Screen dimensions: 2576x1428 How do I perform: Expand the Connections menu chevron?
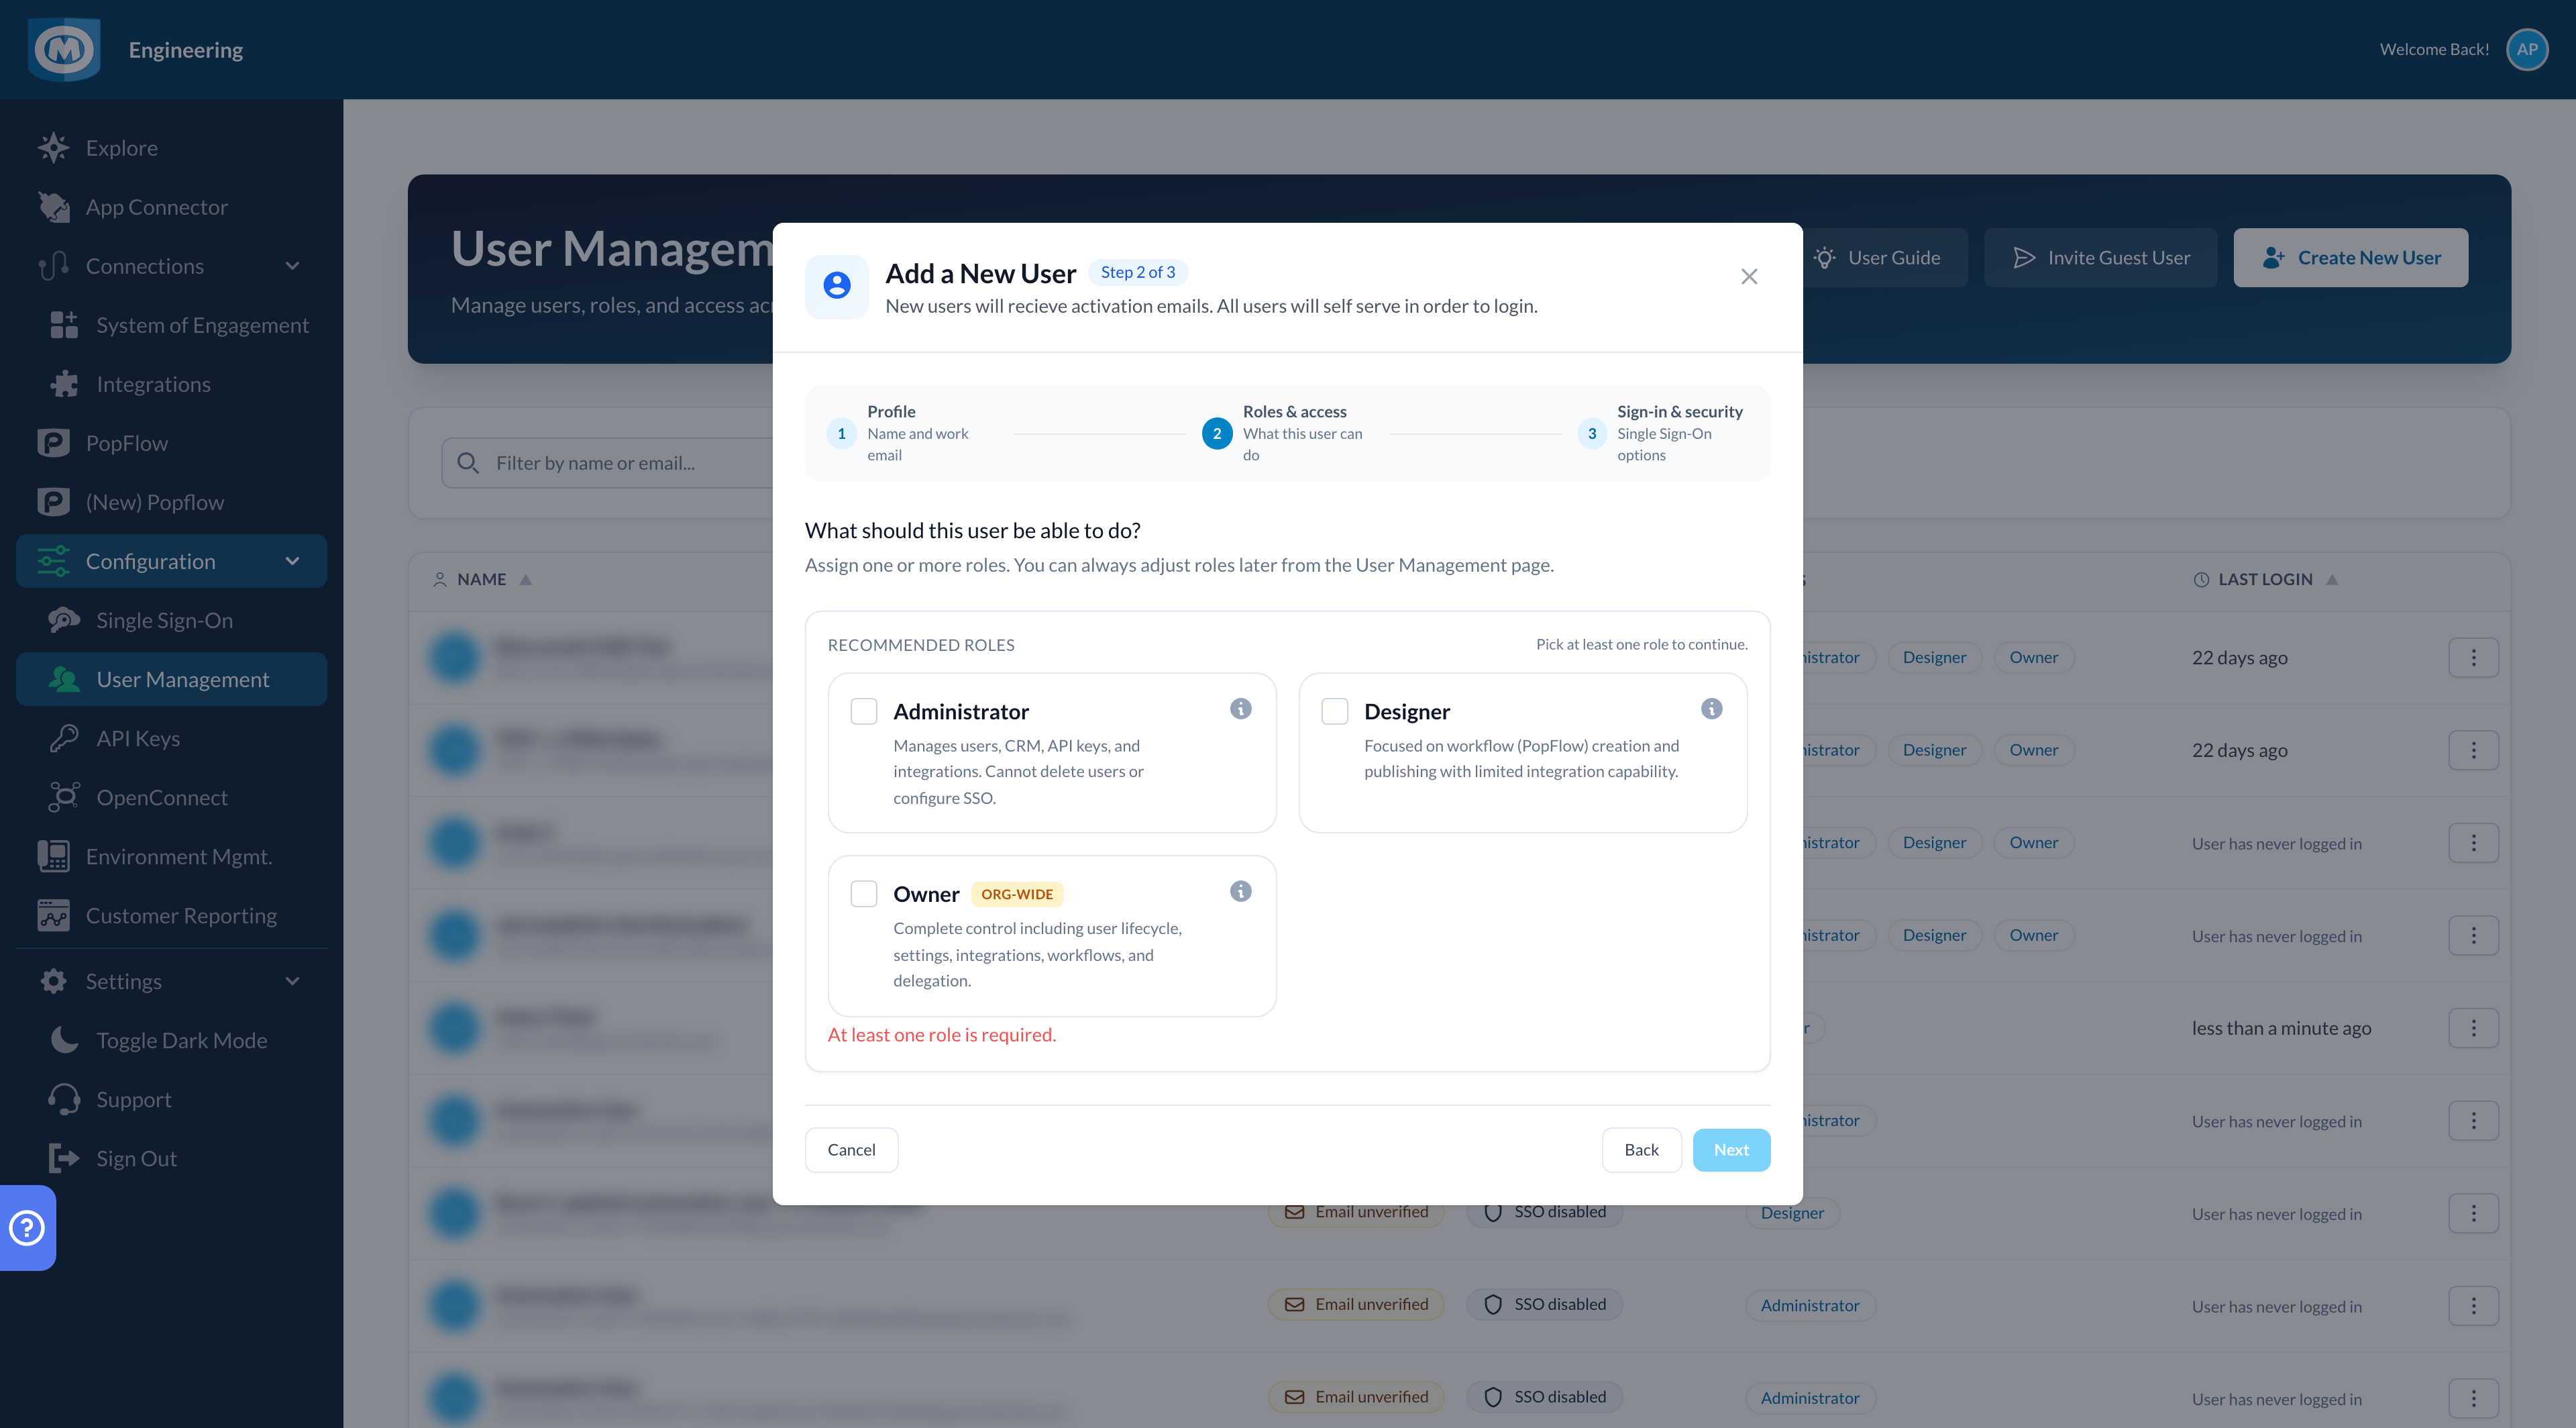coord(292,266)
